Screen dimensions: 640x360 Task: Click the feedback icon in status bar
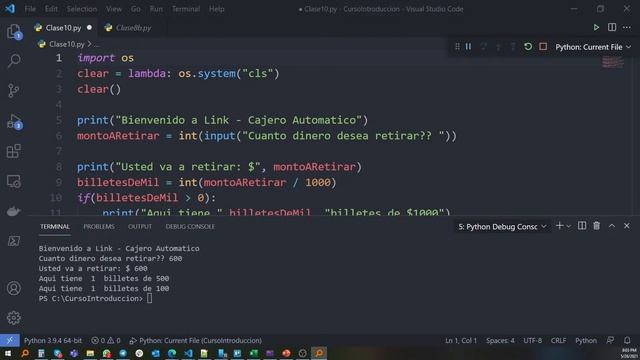pyautogui.click(x=610, y=340)
